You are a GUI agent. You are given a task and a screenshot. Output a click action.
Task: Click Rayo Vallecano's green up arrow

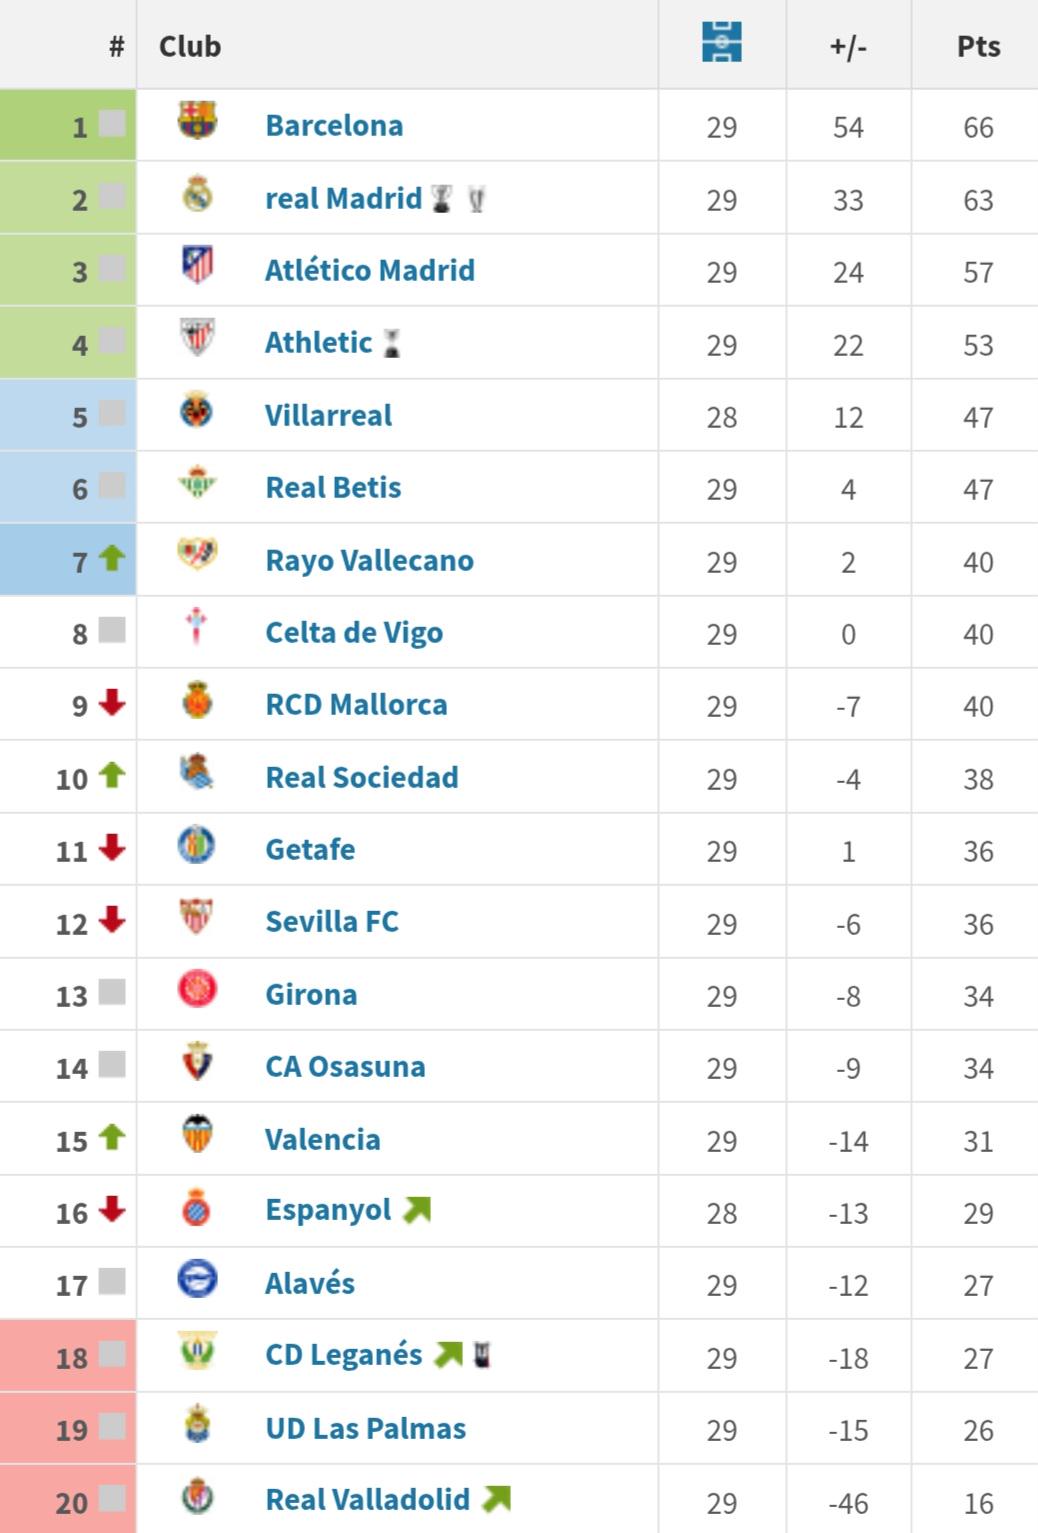click(112, 558)
